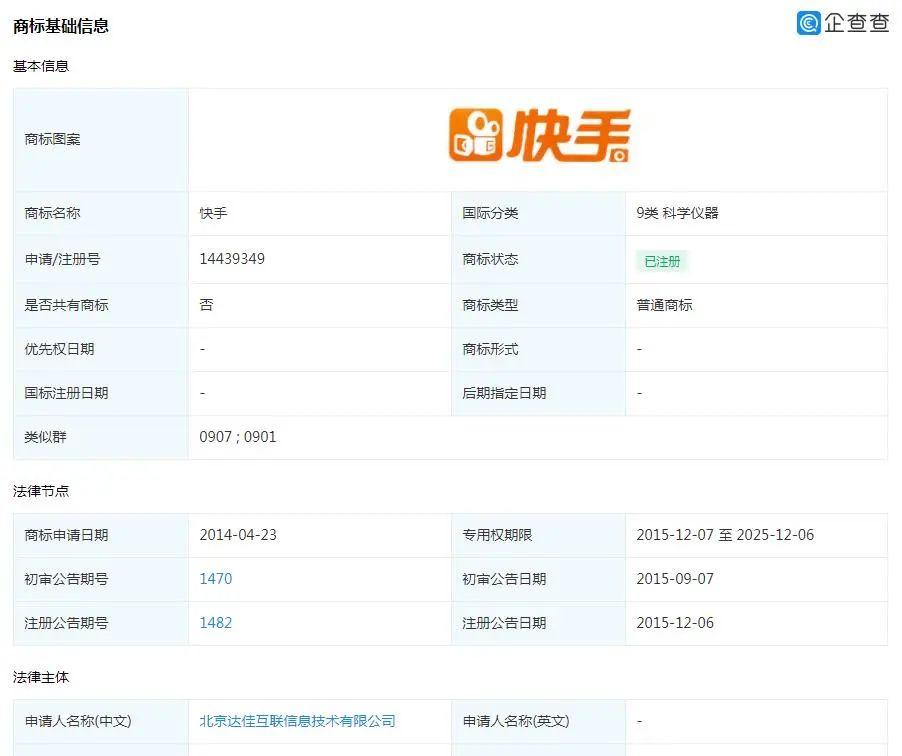Click the 商标名称 label cell
The height and width of the screenshot is (756, 902).
53,212
